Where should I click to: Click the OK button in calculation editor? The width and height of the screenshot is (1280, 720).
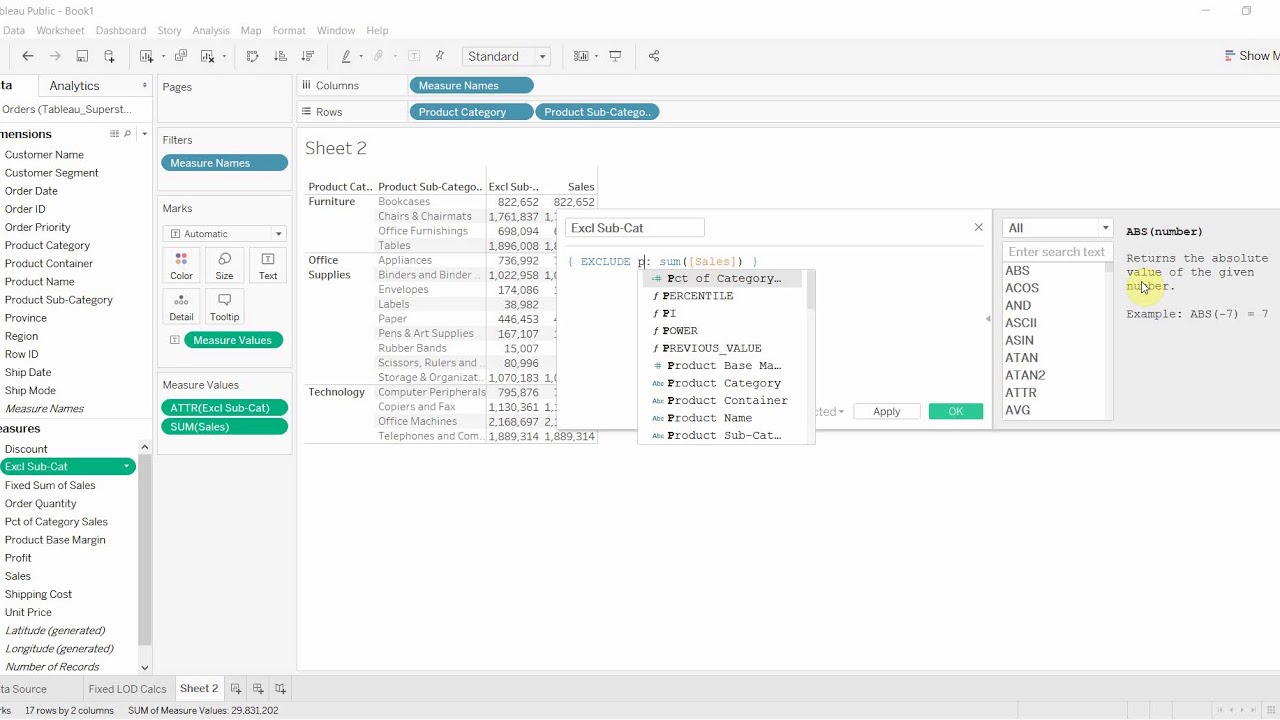click(x=955, y=411)
